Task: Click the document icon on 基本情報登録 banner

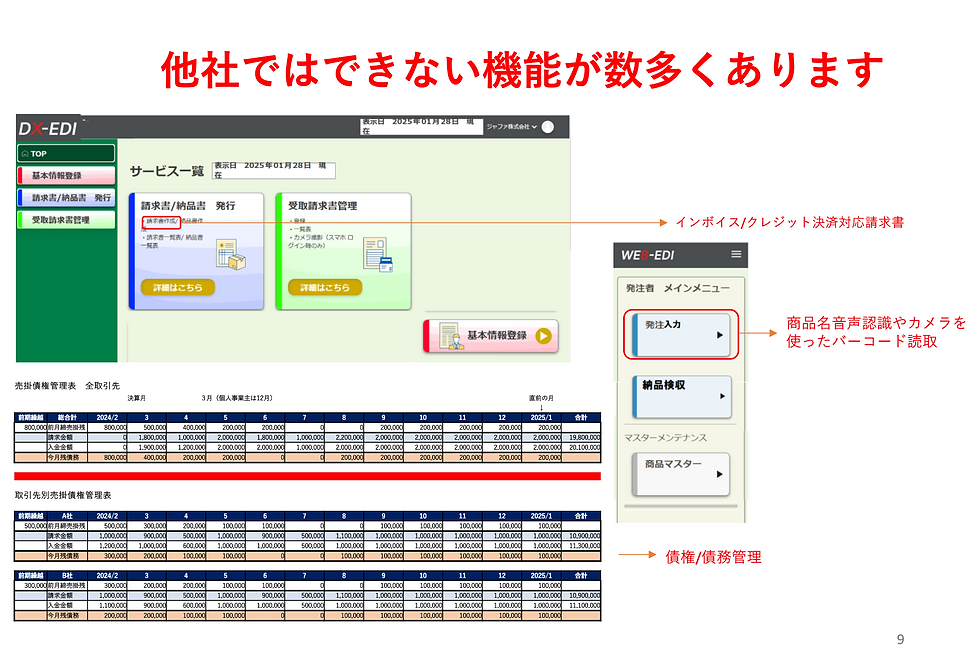Action: coord(451,336)
